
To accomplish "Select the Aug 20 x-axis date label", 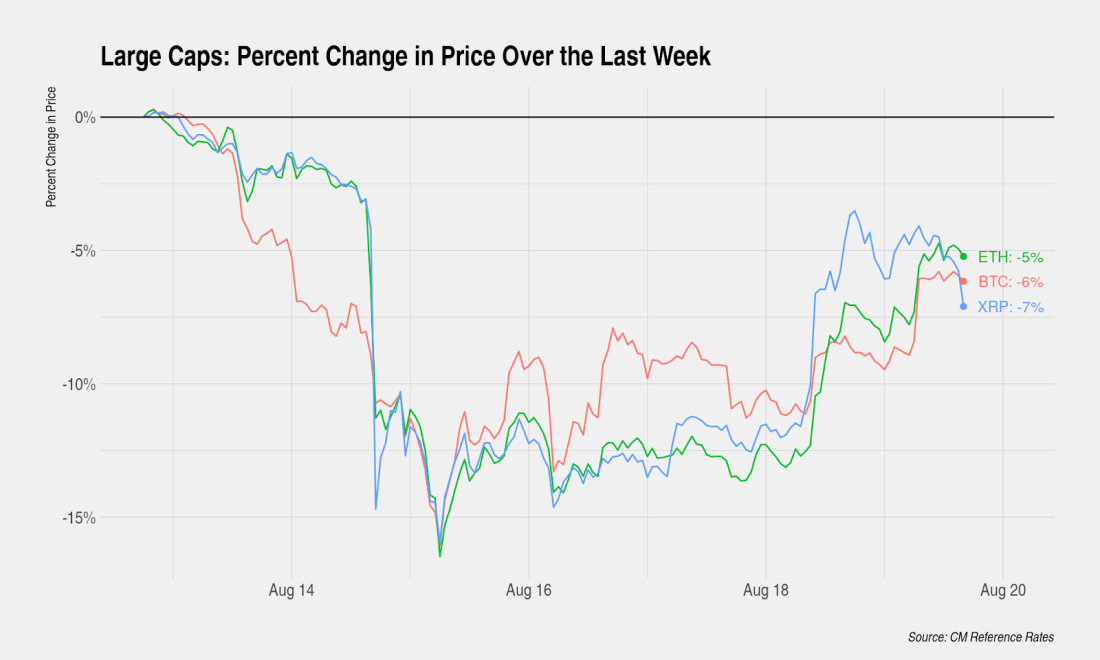I will (x=1002, y=591).
